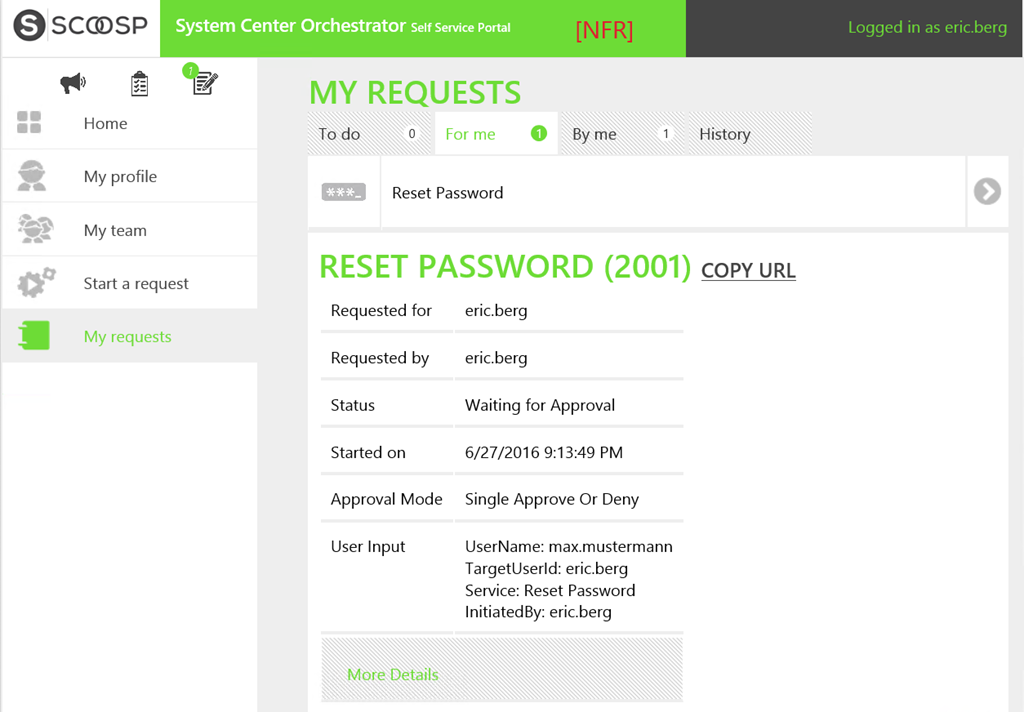The height and width of the screenshot is (712, 1024).
Task: Go to the History tab
Action: coord(724,134)
